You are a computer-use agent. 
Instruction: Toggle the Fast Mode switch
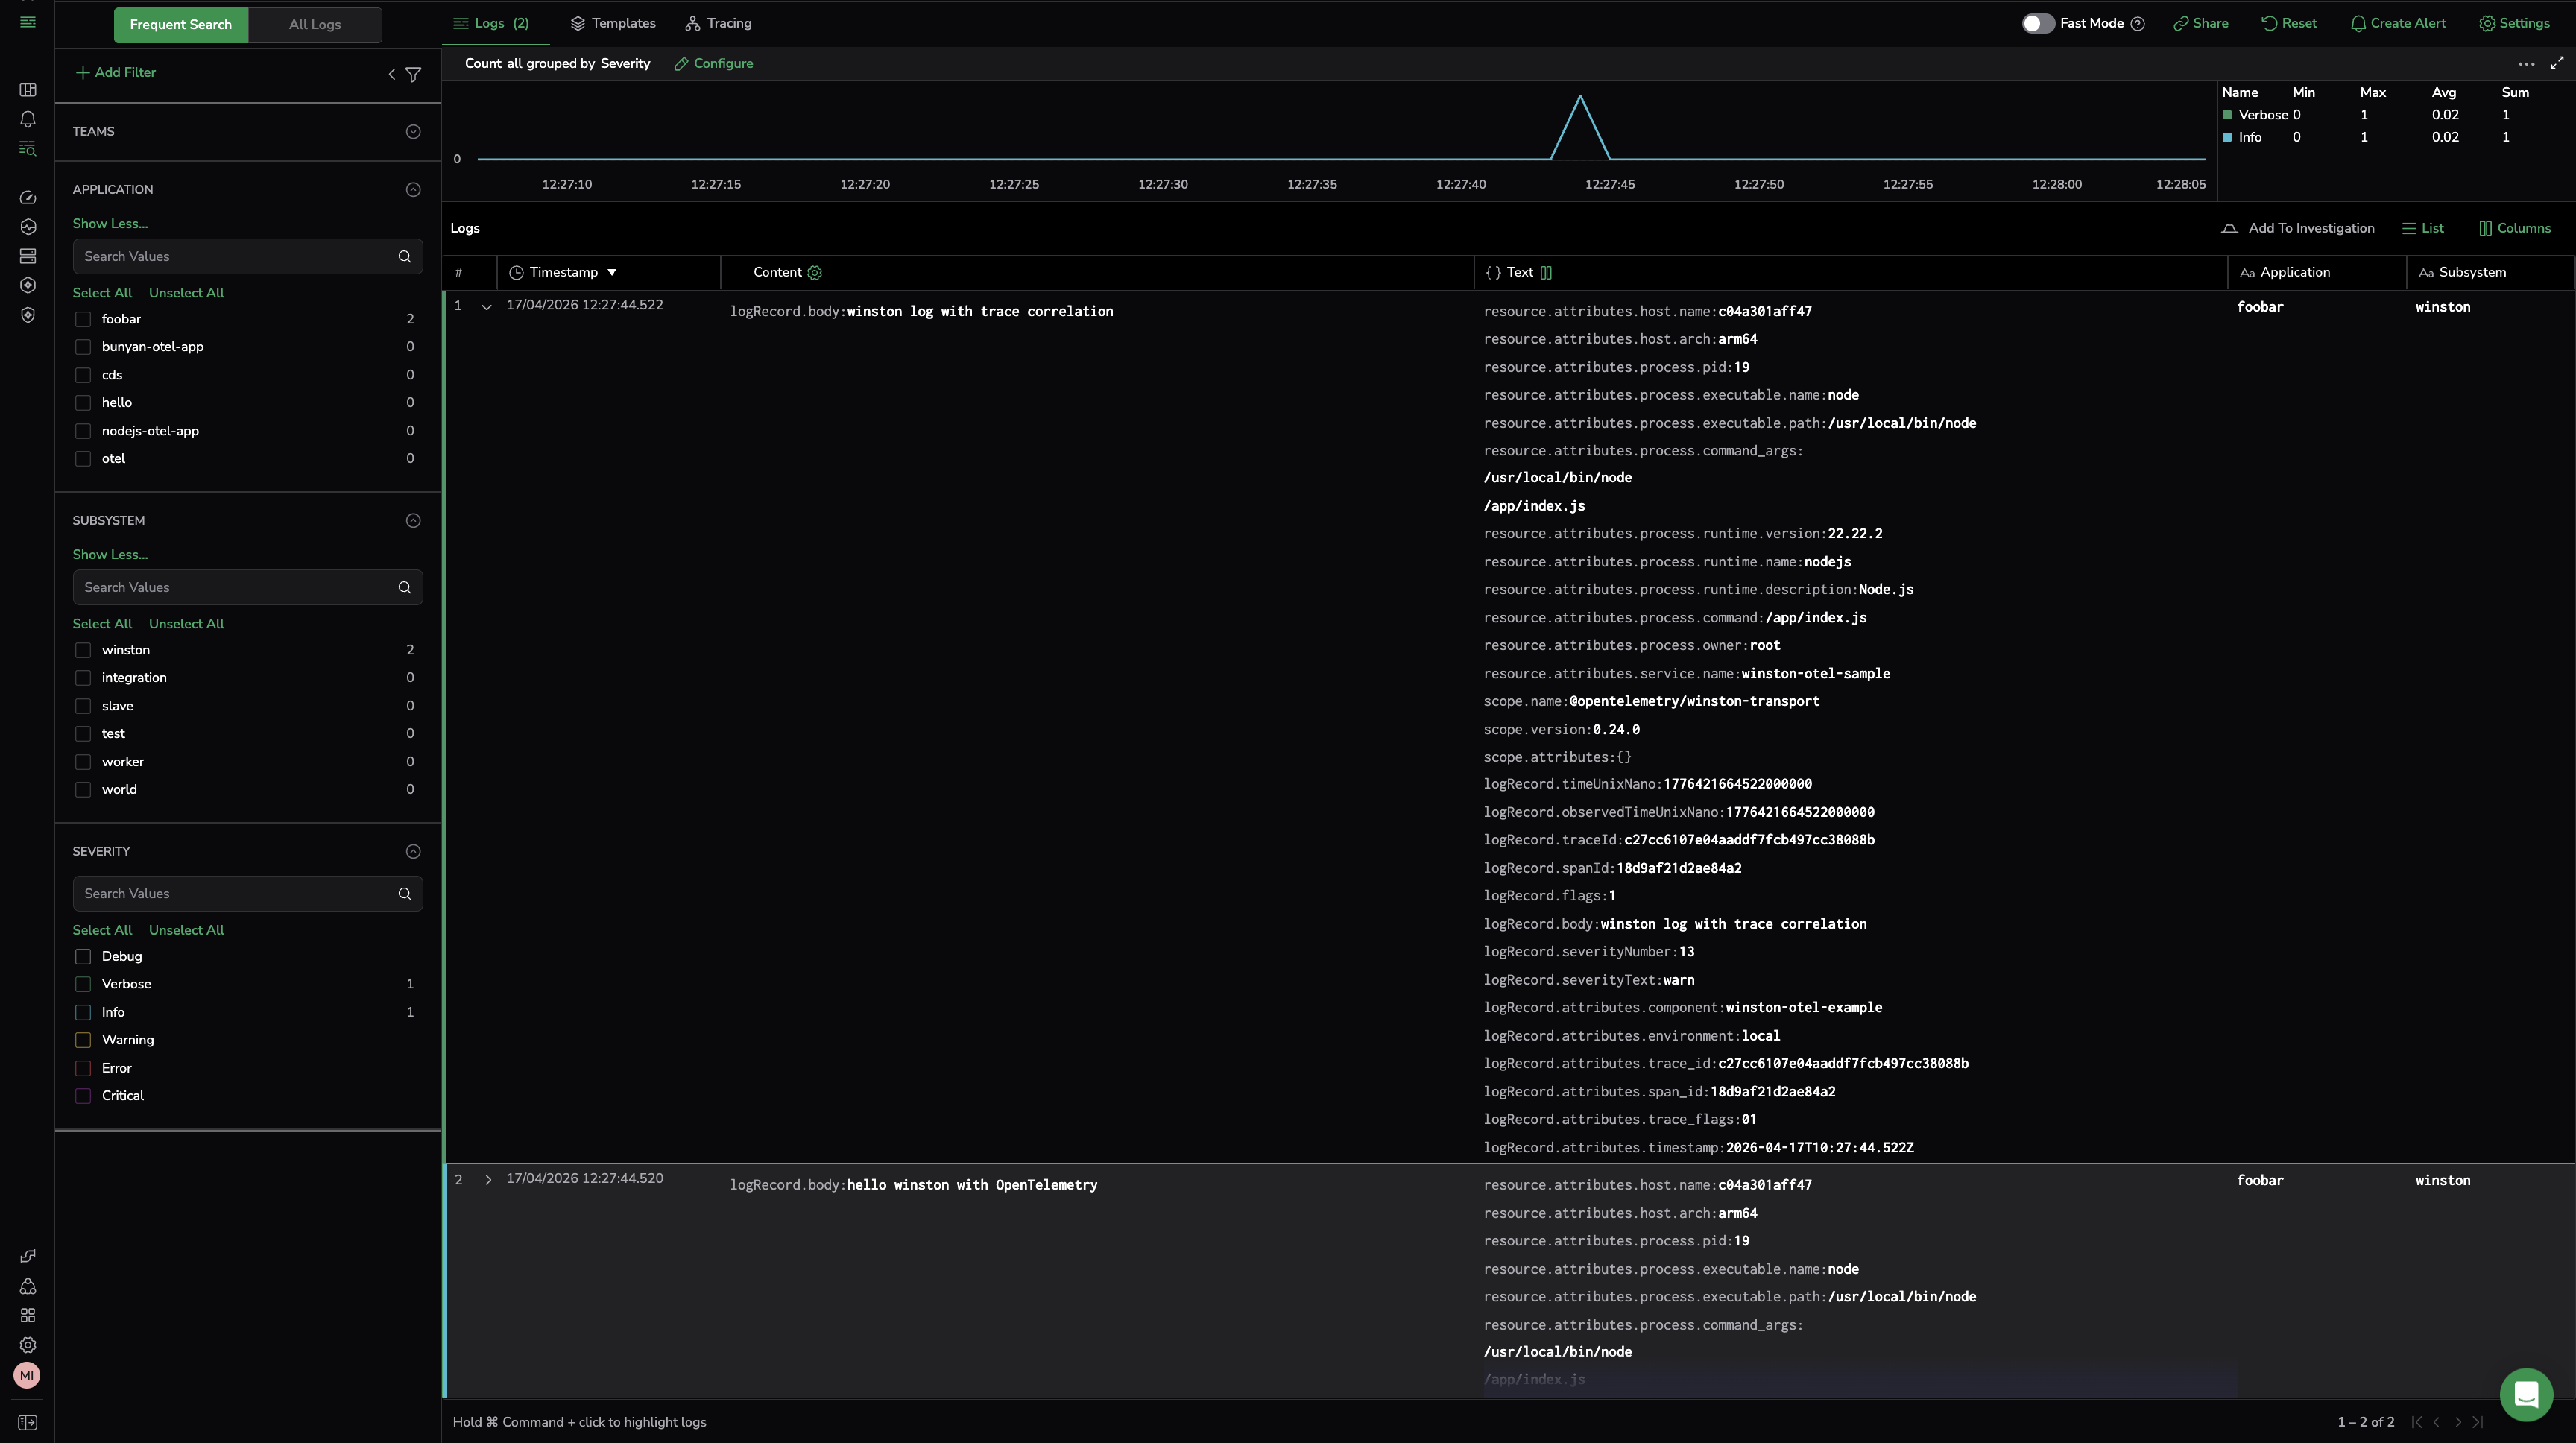(2037, 24)
